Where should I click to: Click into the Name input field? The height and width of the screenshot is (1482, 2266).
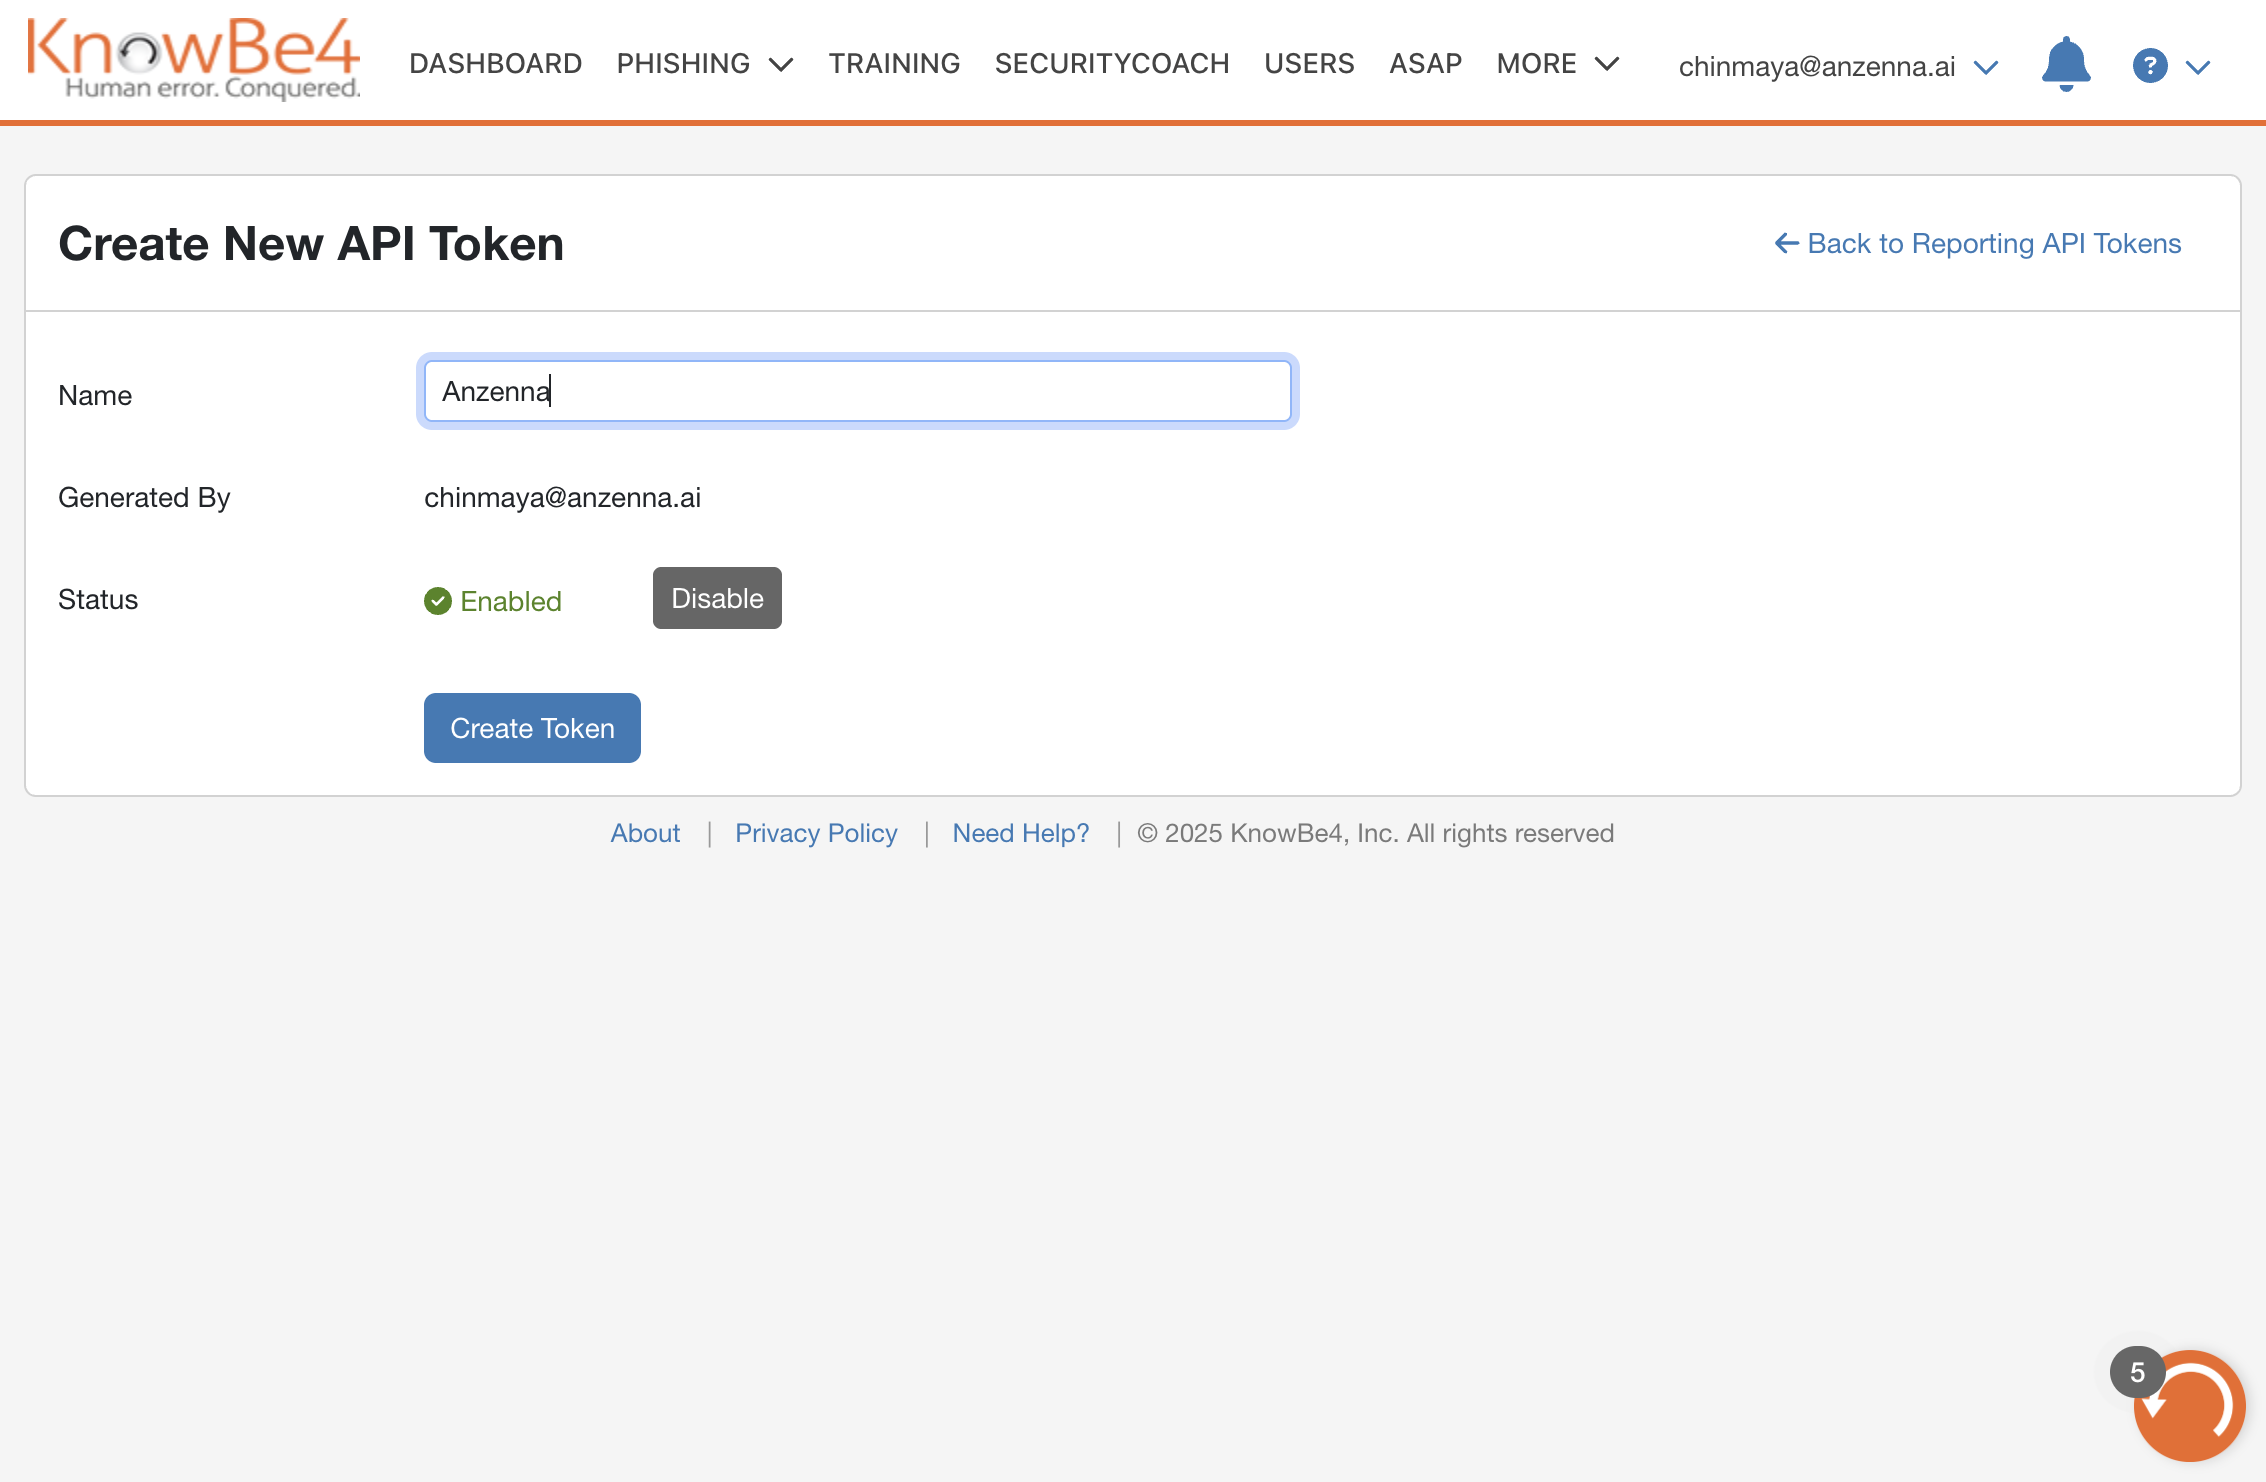click(858, 391)
